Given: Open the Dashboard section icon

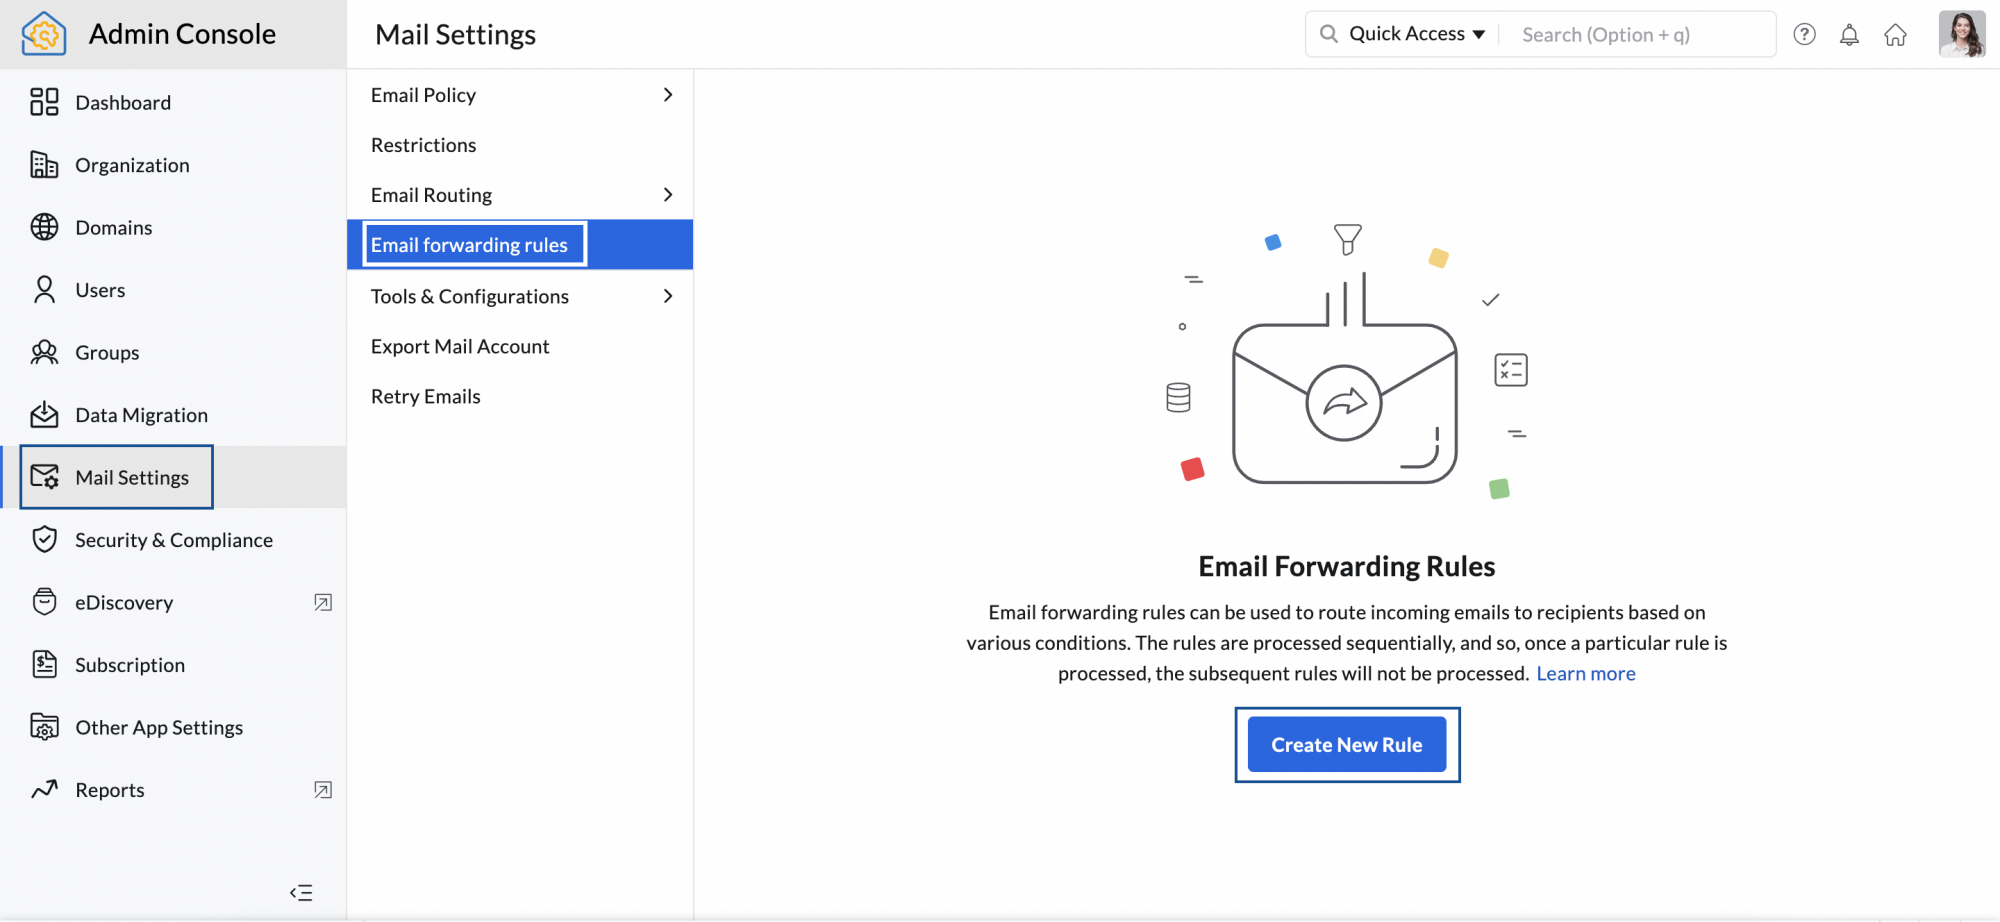Looking at the screenshot, I should coord(45,102).
